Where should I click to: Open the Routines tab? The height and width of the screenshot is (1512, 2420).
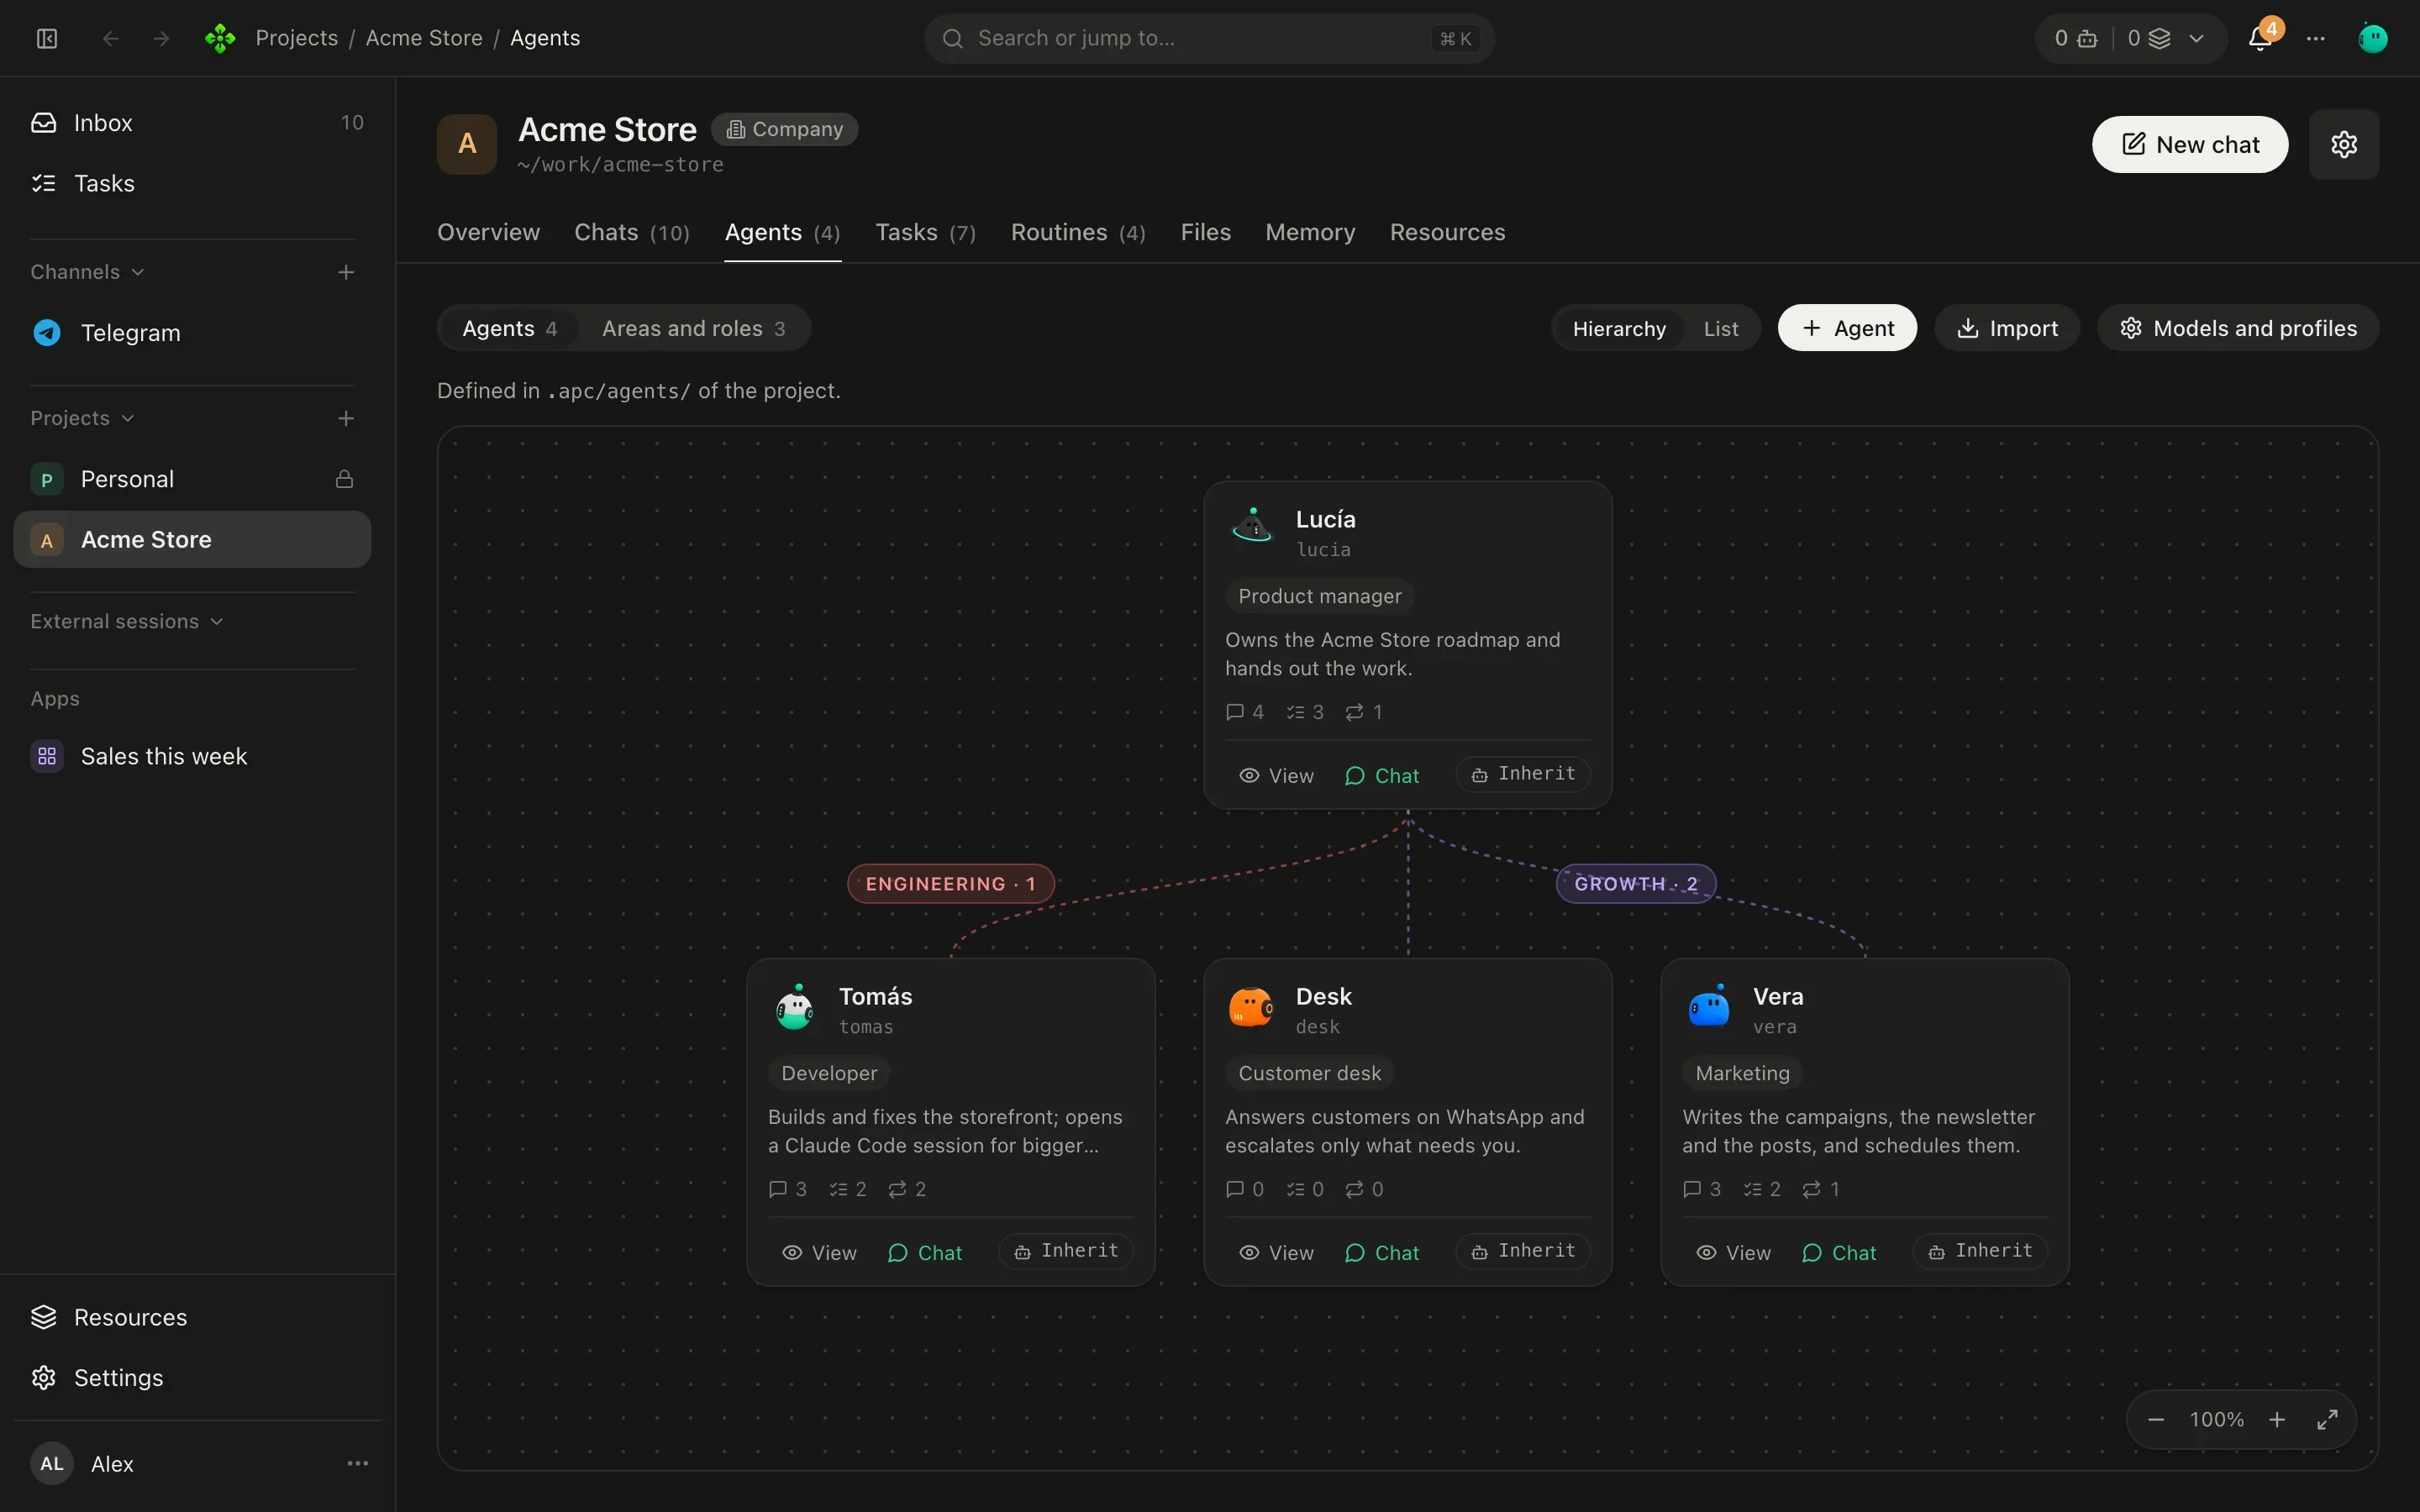click(x=1078, y=232)
